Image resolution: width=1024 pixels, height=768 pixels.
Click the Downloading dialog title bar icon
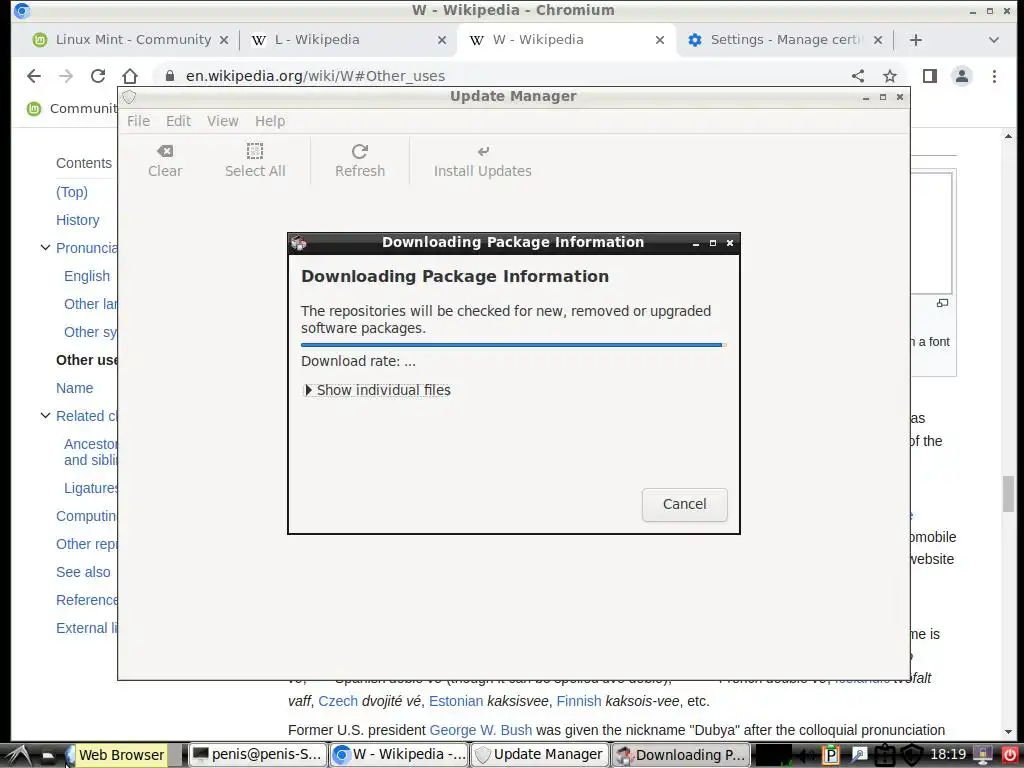tap(298, 242)
